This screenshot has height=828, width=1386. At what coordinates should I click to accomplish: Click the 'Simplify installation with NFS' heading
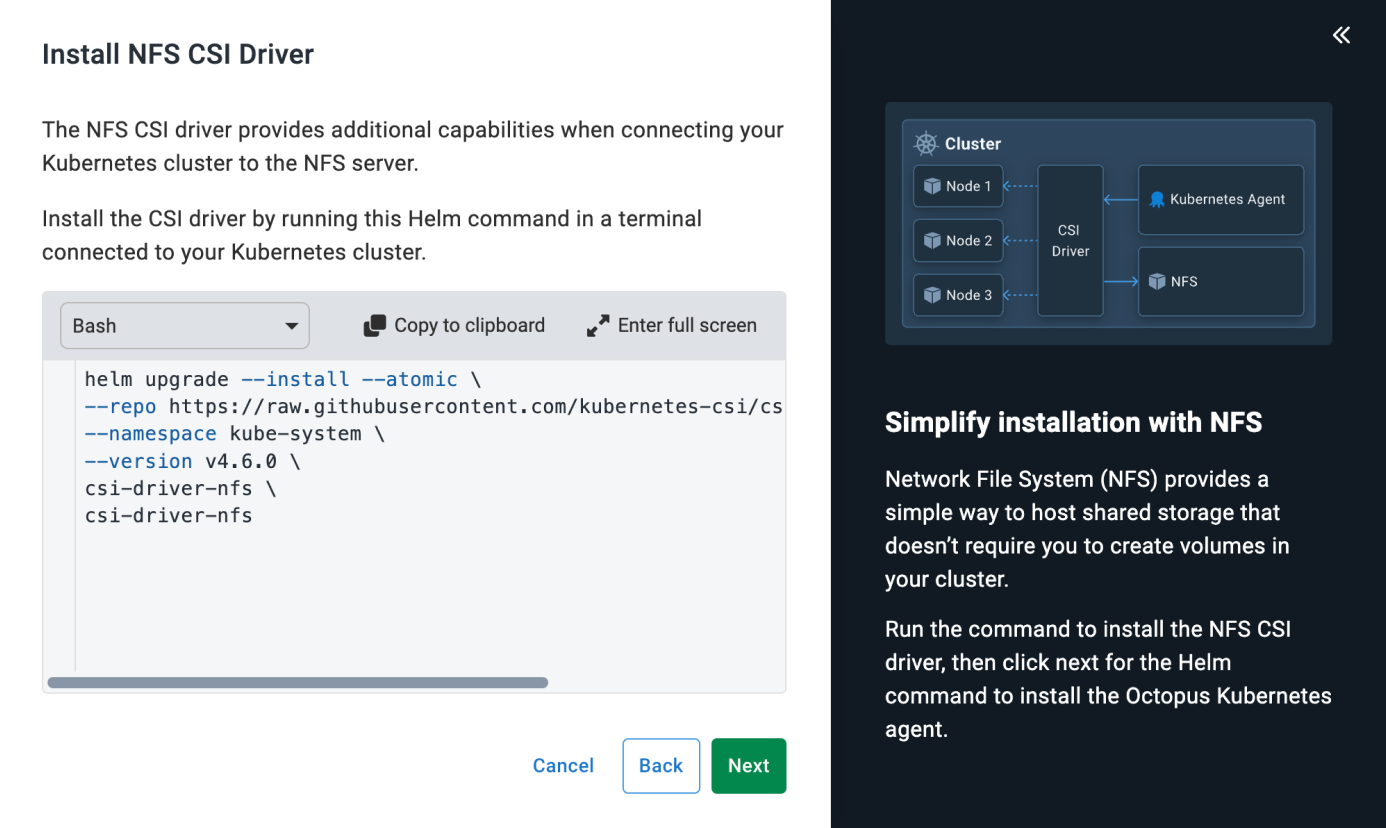[x=1074, y=422]
